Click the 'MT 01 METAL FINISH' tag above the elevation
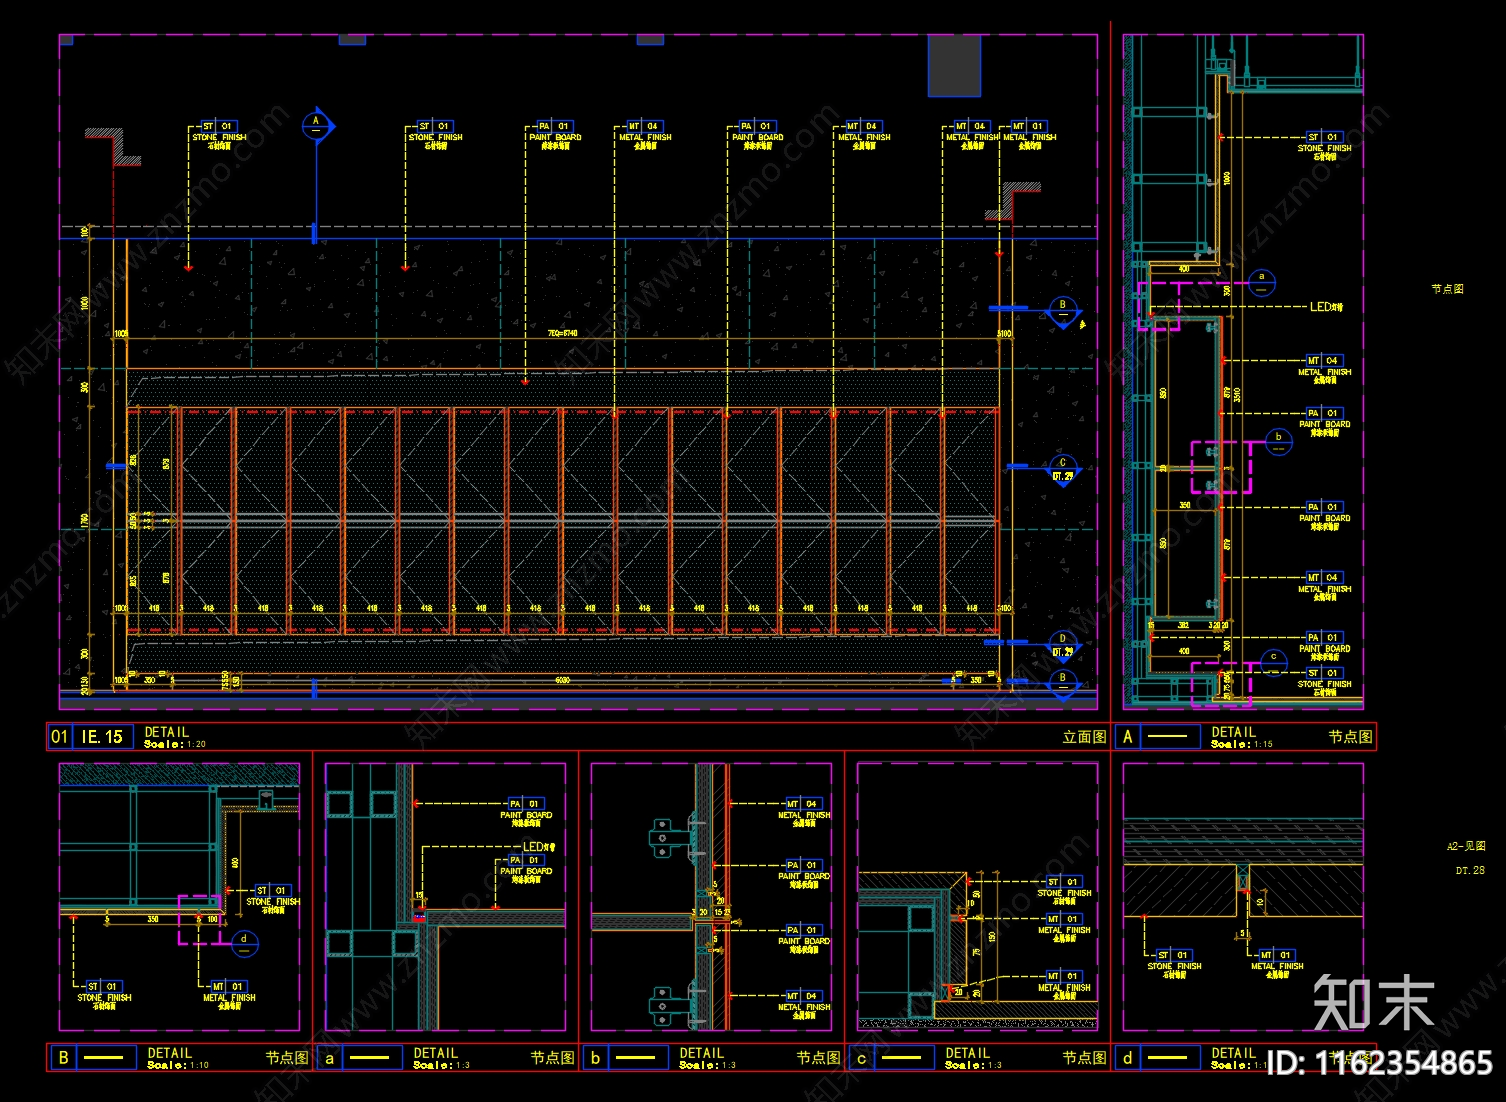Screen dimensions: 1506x1102 tap(1030, 136)
